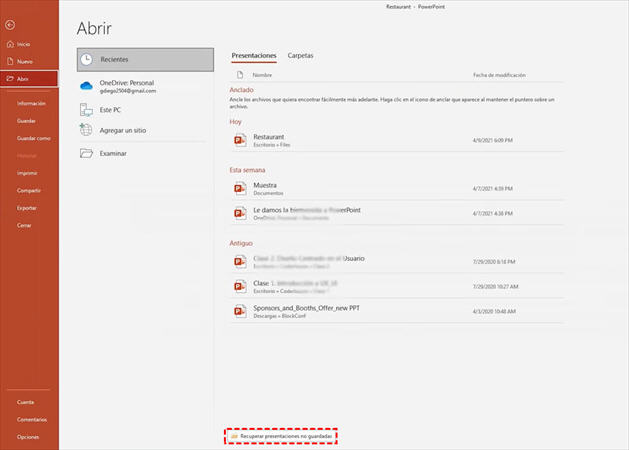Click the OneDrive cloud icon
629x450 pixels.
(86, 86)
